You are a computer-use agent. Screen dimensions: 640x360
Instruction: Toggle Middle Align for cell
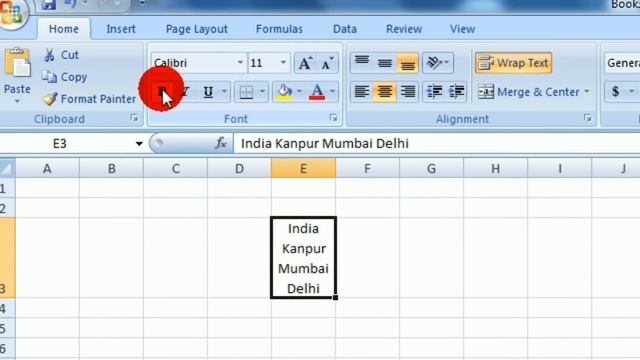[384, 63]
